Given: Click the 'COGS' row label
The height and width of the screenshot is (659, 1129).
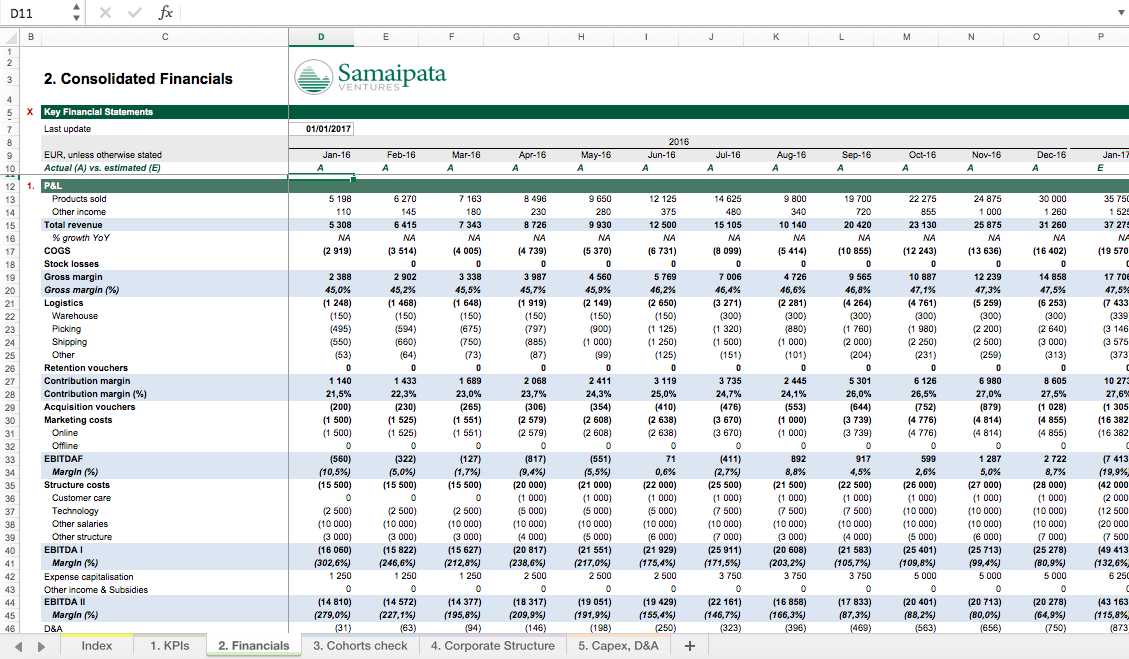Looking at the screenshot, I should pyautogui.click(x=57, y=251).
